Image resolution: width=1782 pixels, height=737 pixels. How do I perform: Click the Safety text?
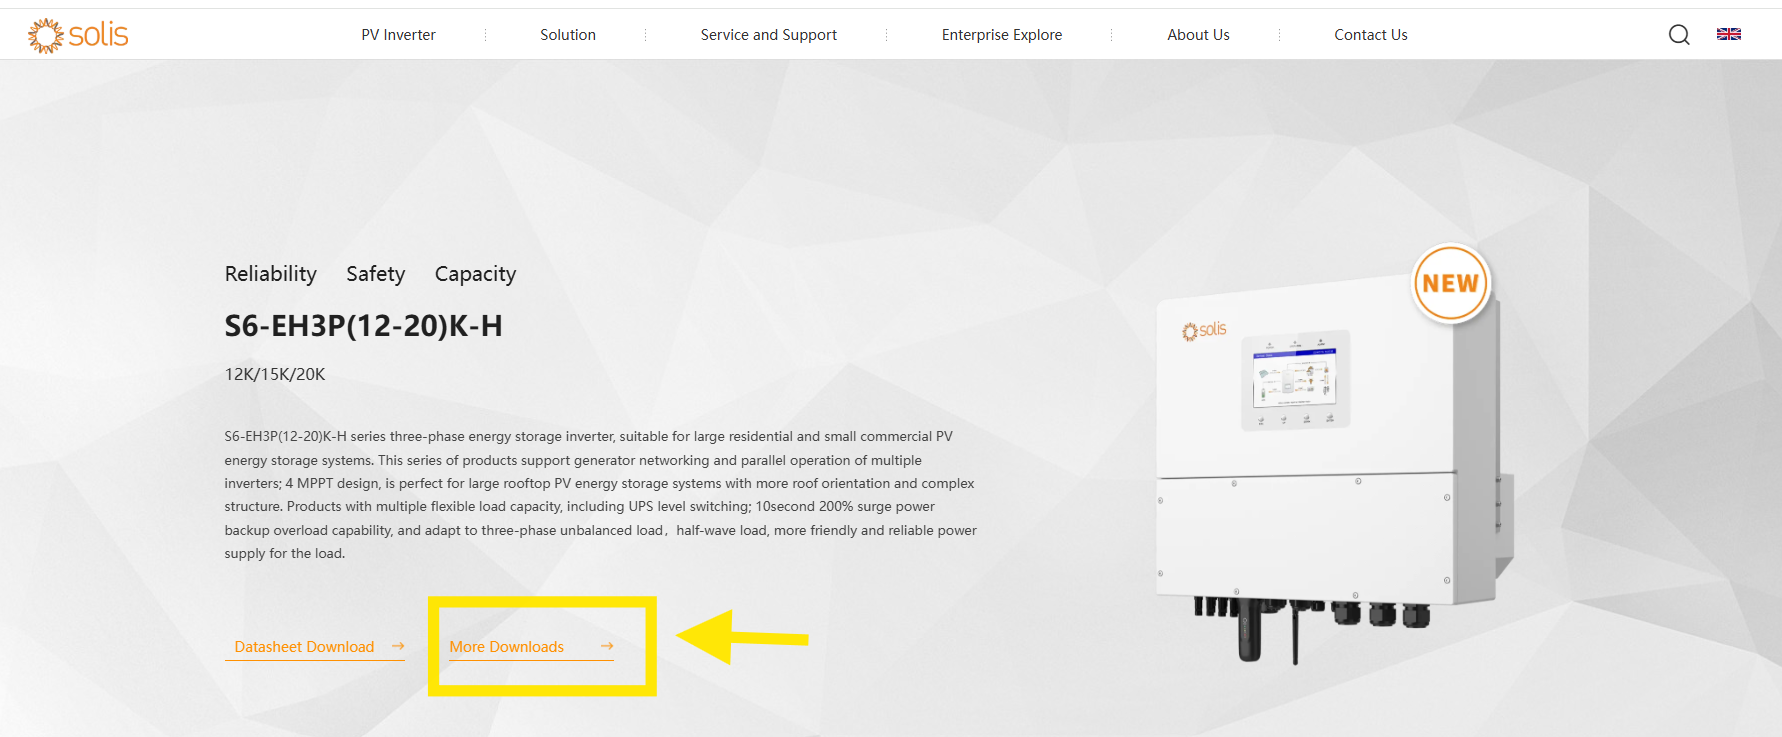tap(375, 274)
